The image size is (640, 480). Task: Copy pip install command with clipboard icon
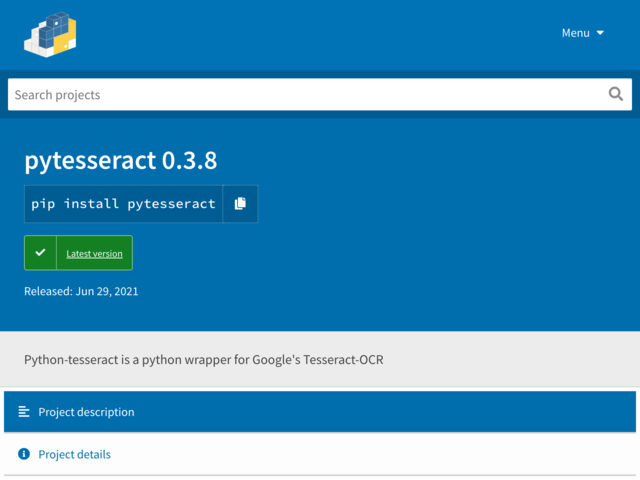(240, 204)
